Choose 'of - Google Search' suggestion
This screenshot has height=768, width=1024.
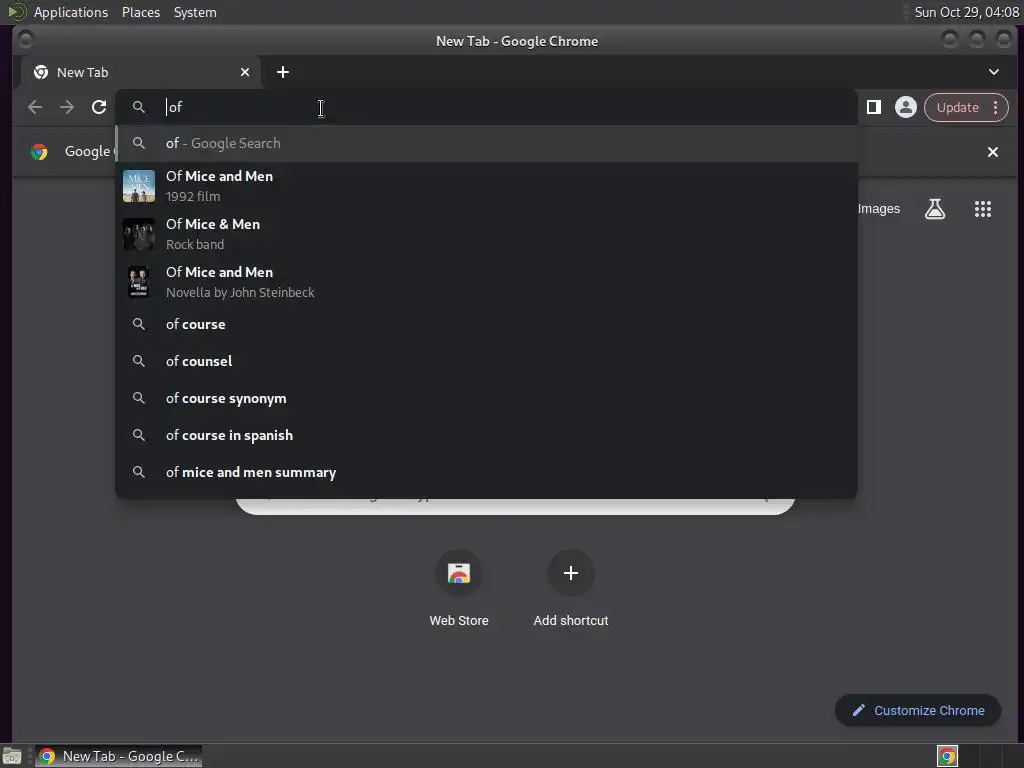coord(486,143)
